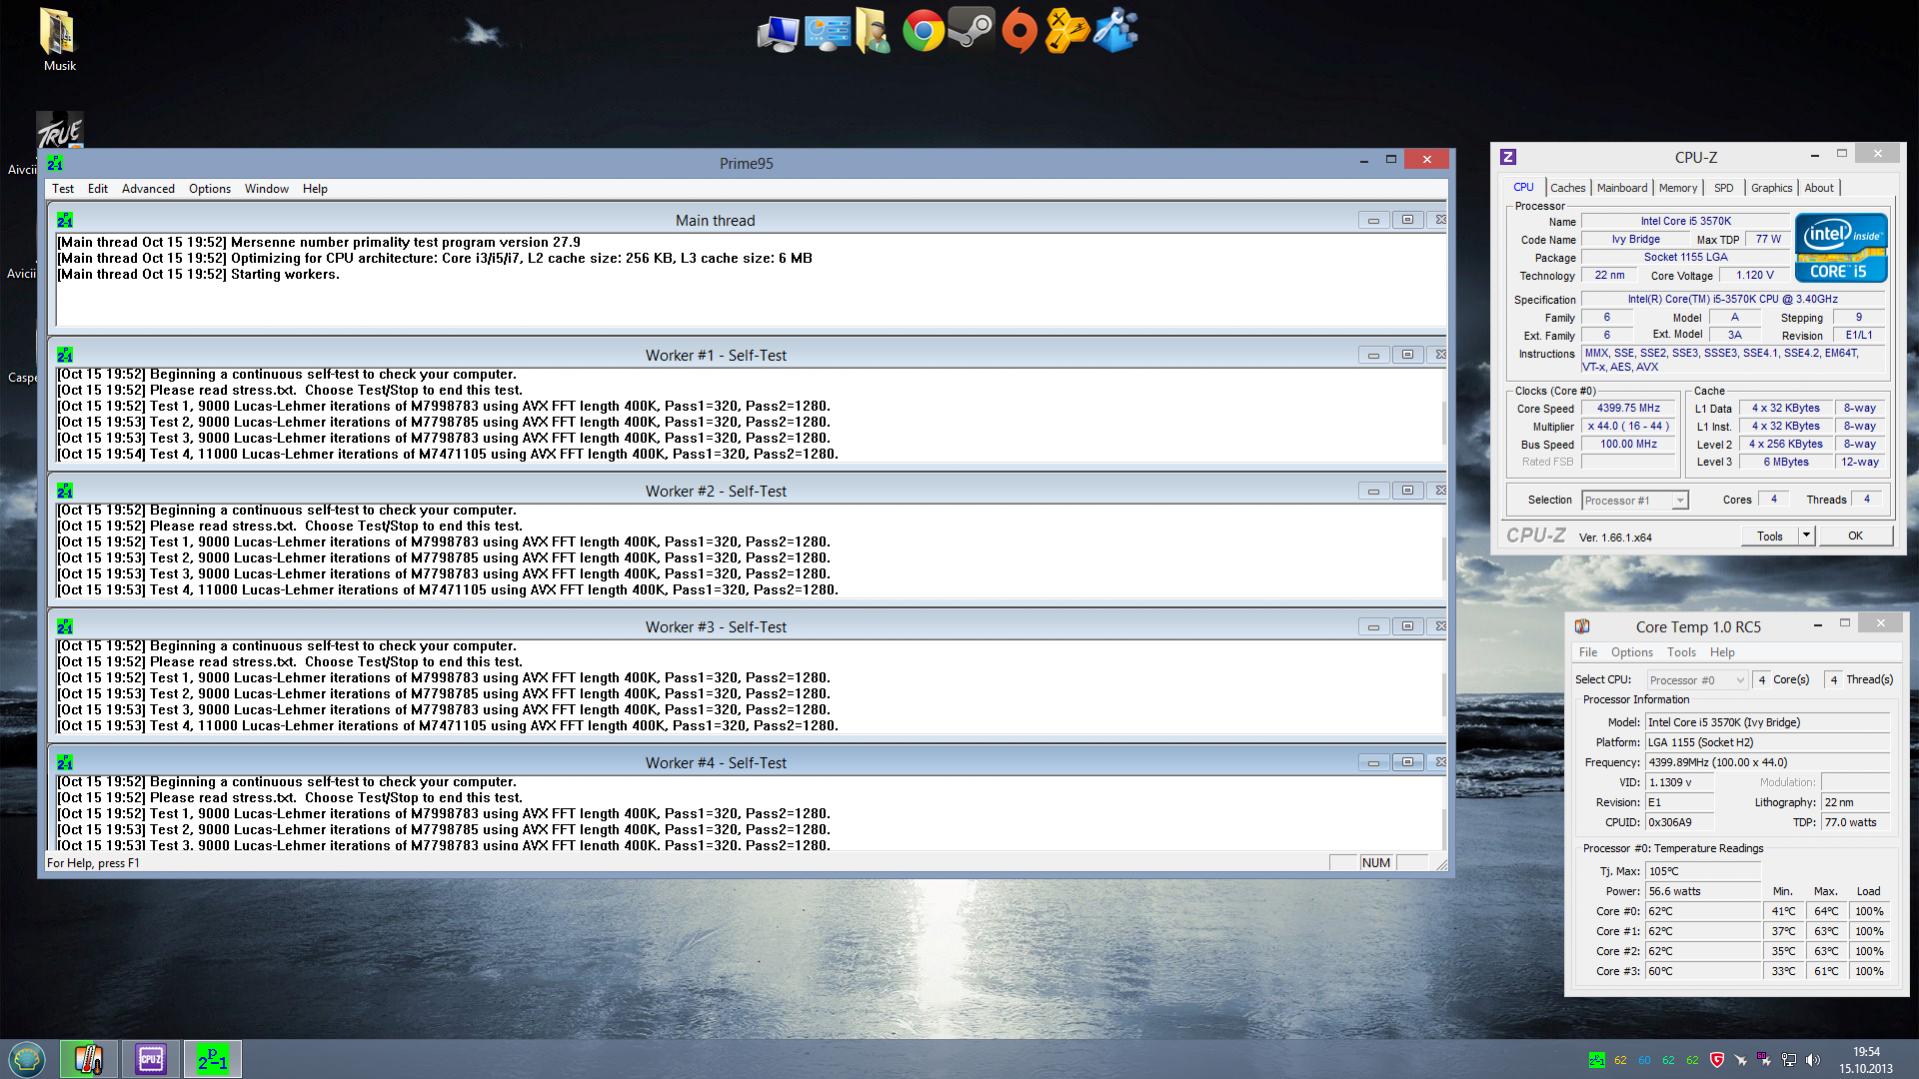The width and height of the screenshot is (1919, 1079).
Task: Open the user folder icon in the top dock
Action: point(873,32)
